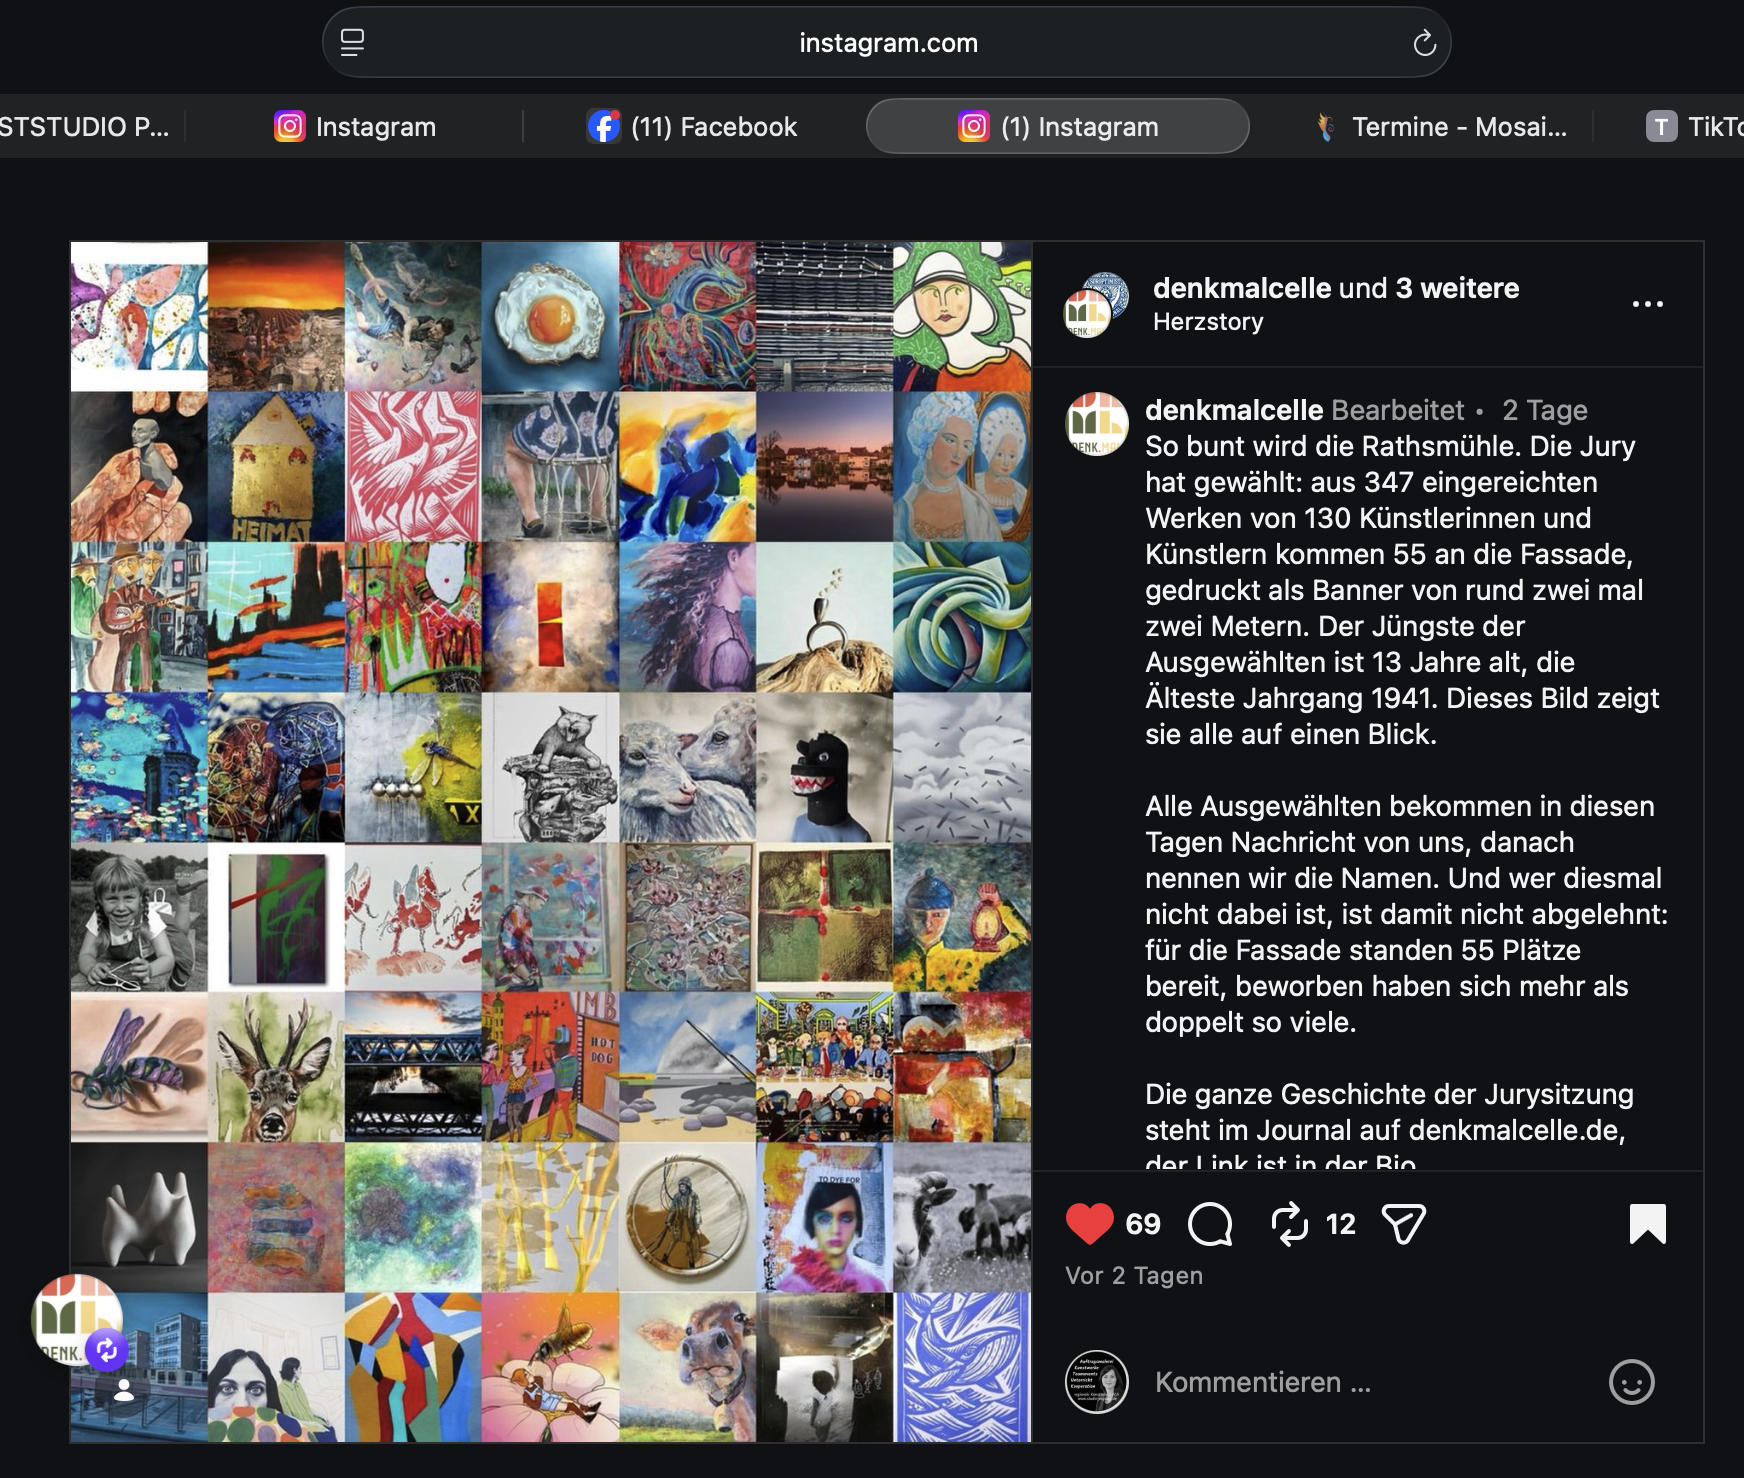Repost using the repost arrows icon

pos(1290,1224)
